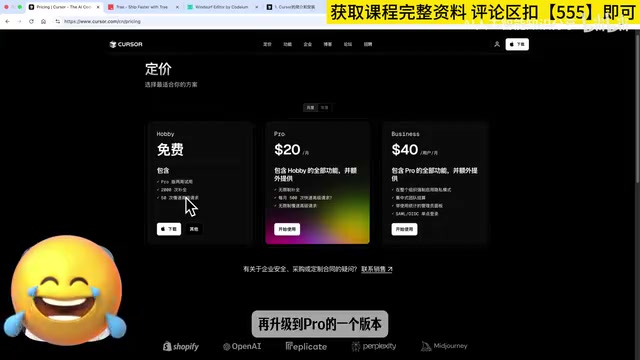Click the 定价 page heading
Viewport: 640px width, 360px height.
coord(158,69)
